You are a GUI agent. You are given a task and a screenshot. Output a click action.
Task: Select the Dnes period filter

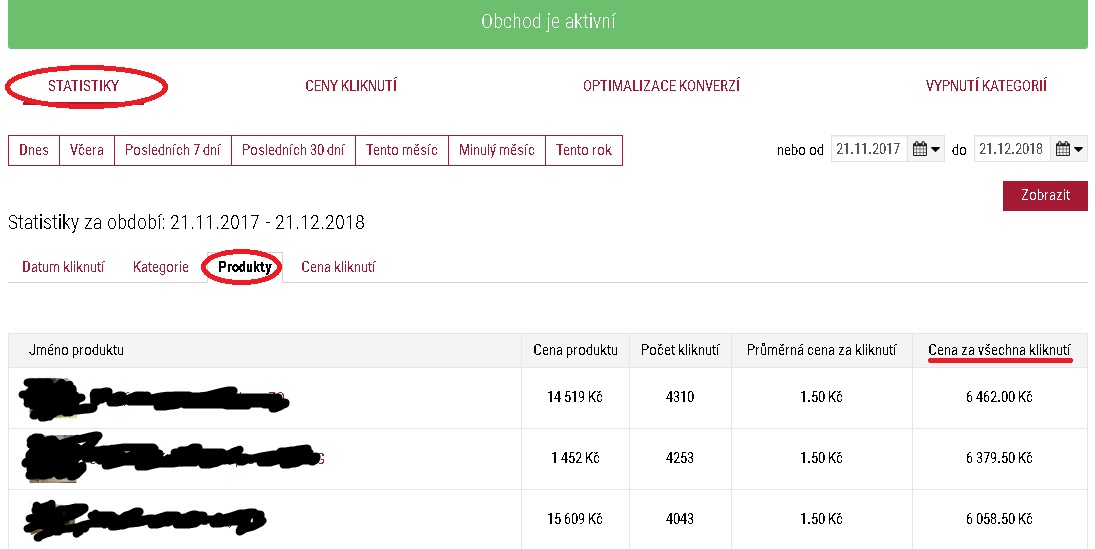coord(34,150)
